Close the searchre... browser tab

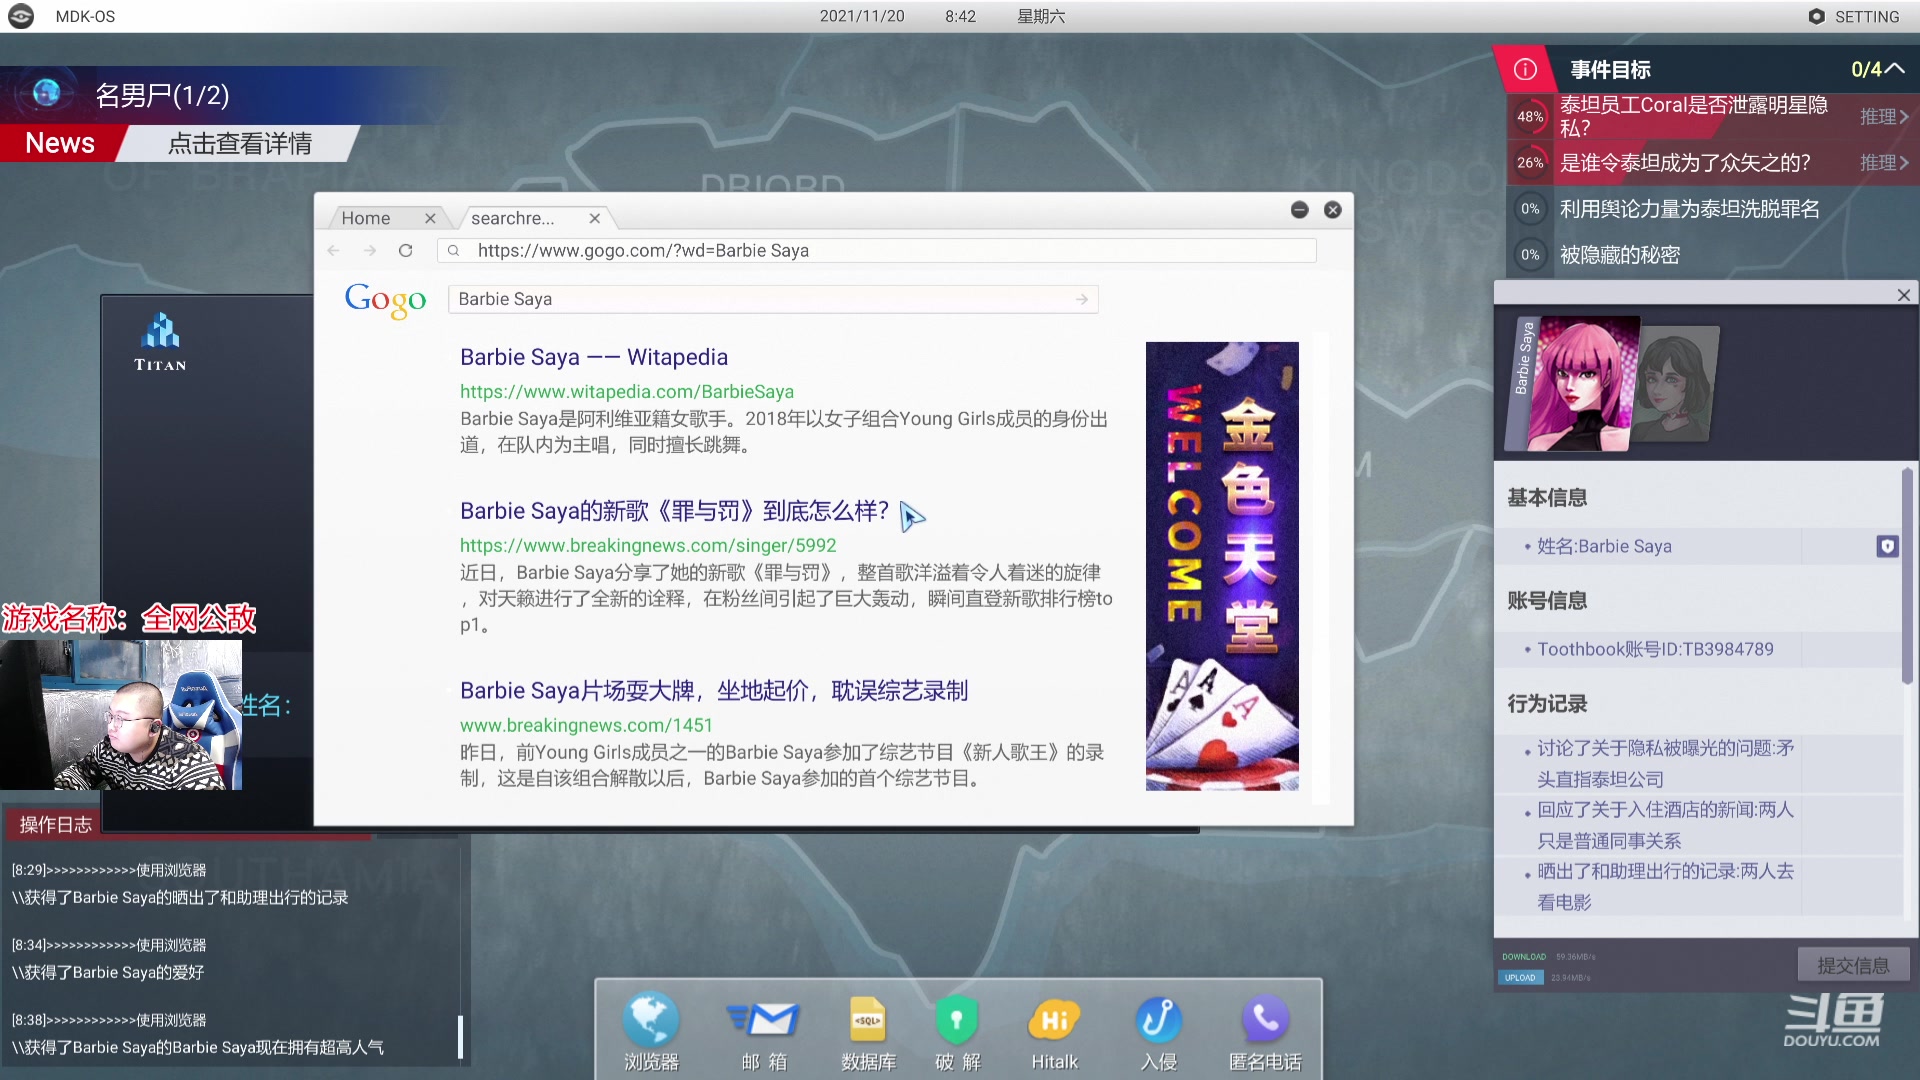coord(595,218)
